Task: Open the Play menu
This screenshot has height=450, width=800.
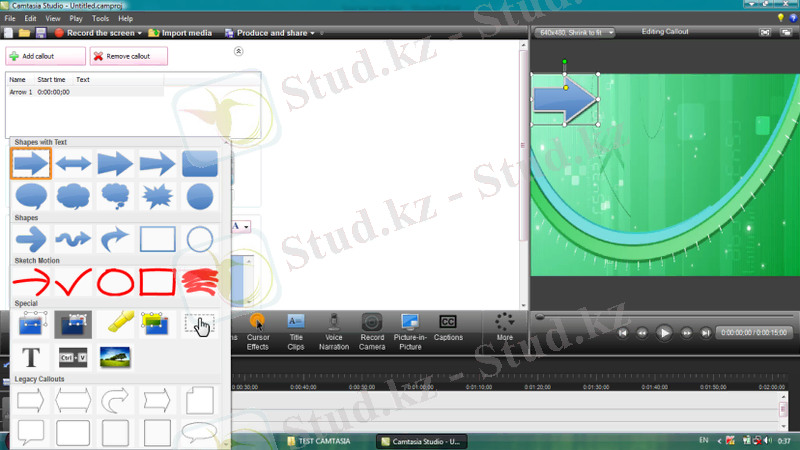Action: [x=76, y=18]
